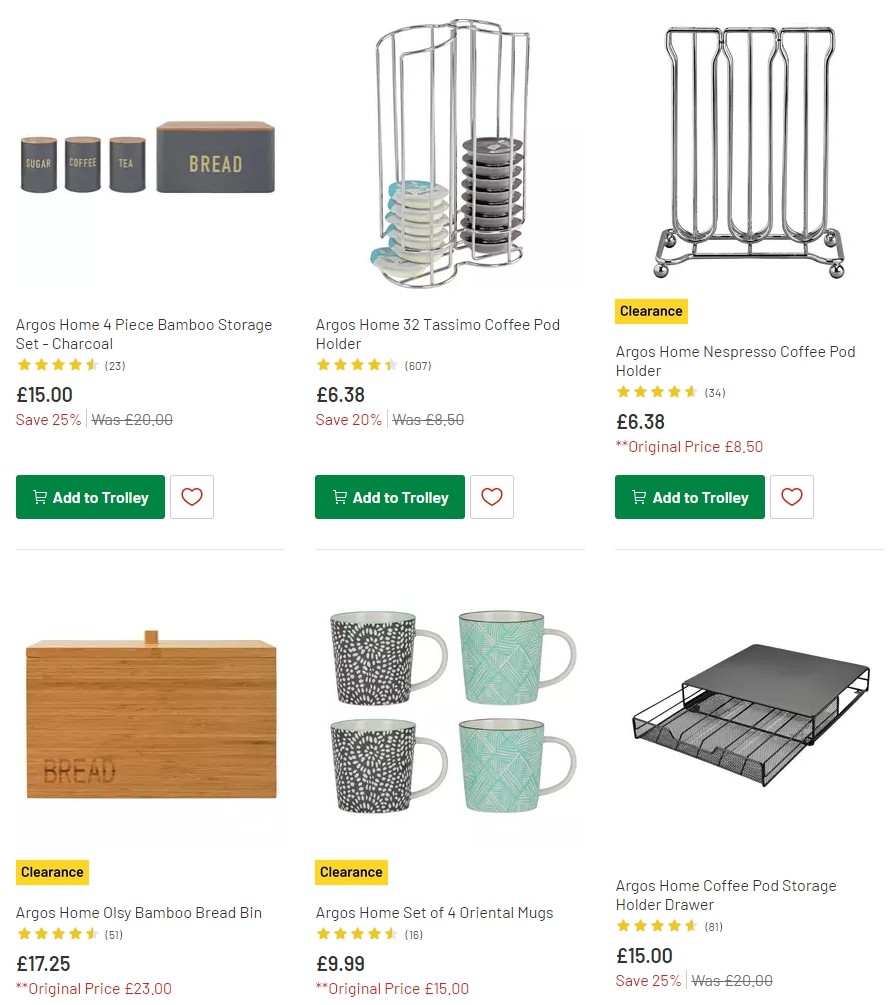Click the review count for the Nespresso holder

point(714,392)
